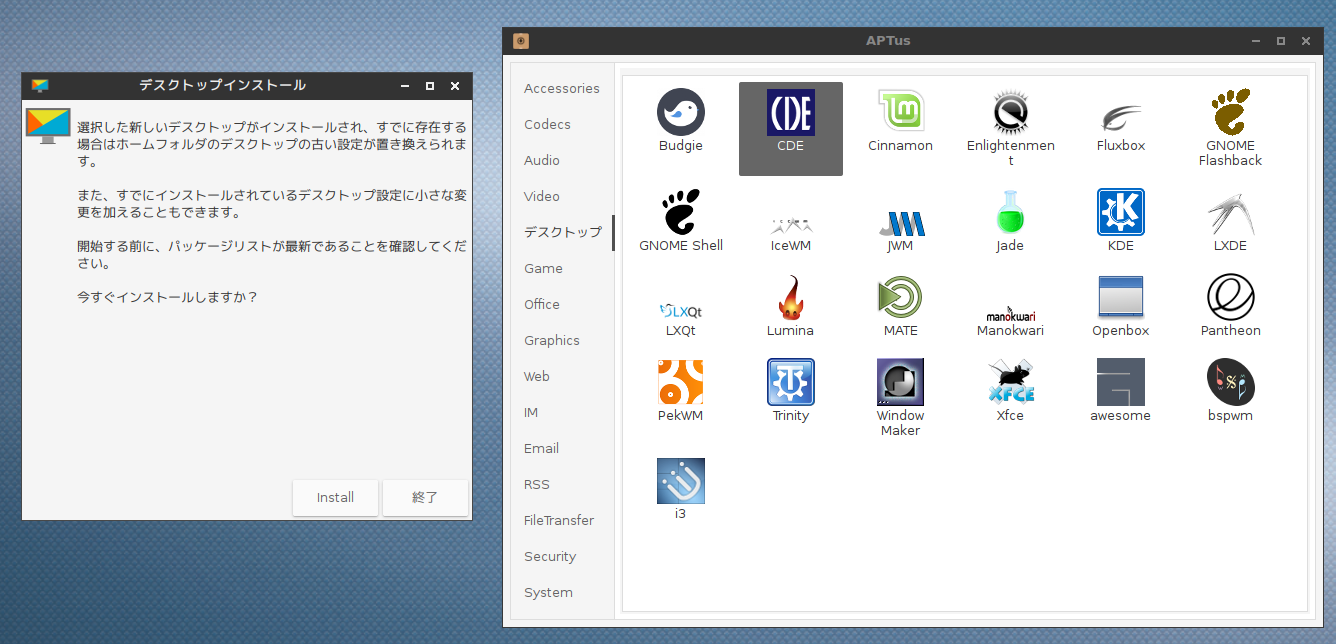Choose the PekWM orange icon
Viewport: 1336px width, 644px height.
pyautogui.click(x=681, y=383)
